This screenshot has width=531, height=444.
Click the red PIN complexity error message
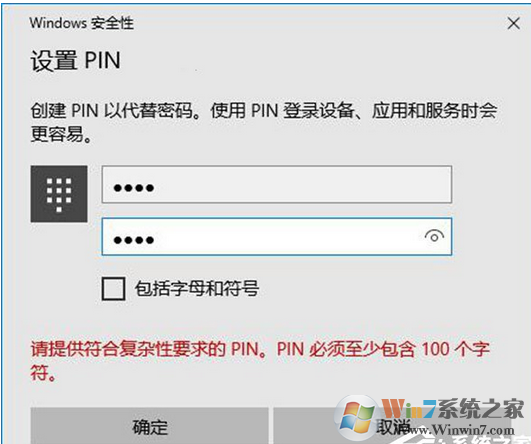coord(260,360)
